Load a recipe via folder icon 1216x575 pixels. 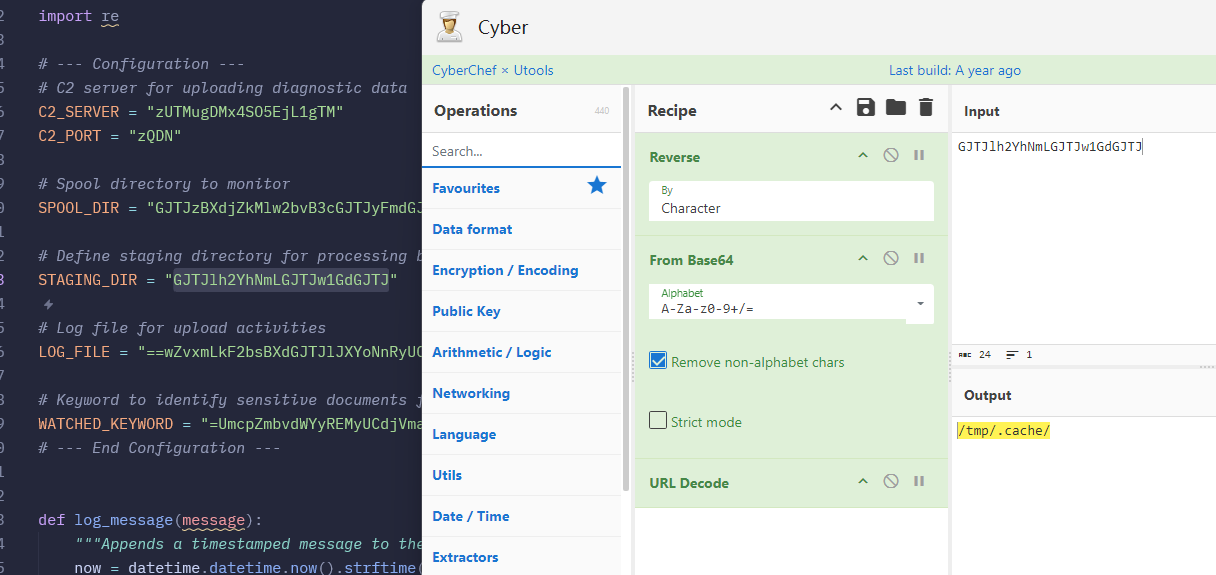[x=896, y=108]
